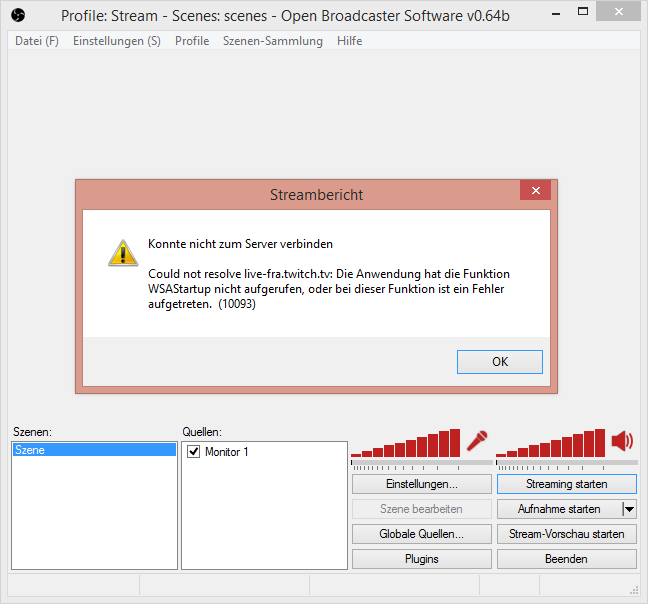Select the Szene entry in scenes list
Viewport: 648px width, 604px height.
tap(95, 449)
